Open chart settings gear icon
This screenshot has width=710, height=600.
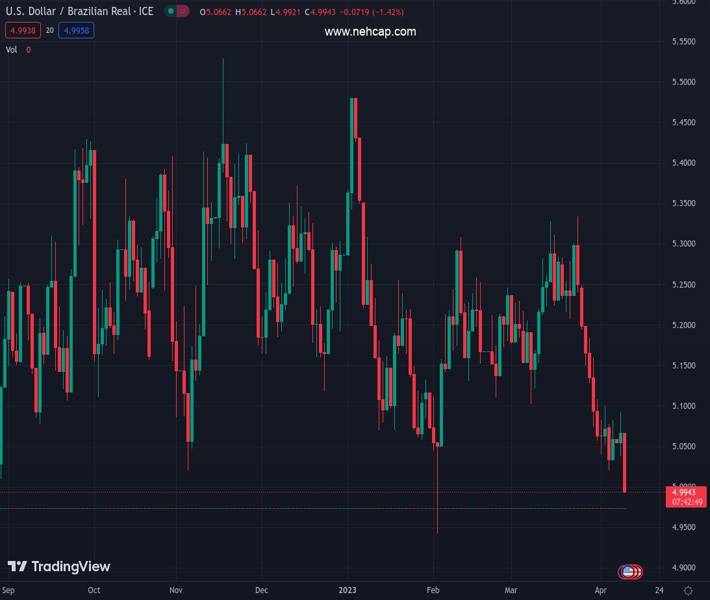(688, 590)
